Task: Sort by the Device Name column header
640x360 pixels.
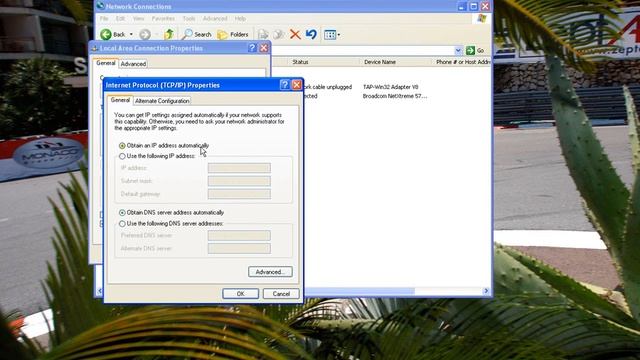Action: point(380,62)
